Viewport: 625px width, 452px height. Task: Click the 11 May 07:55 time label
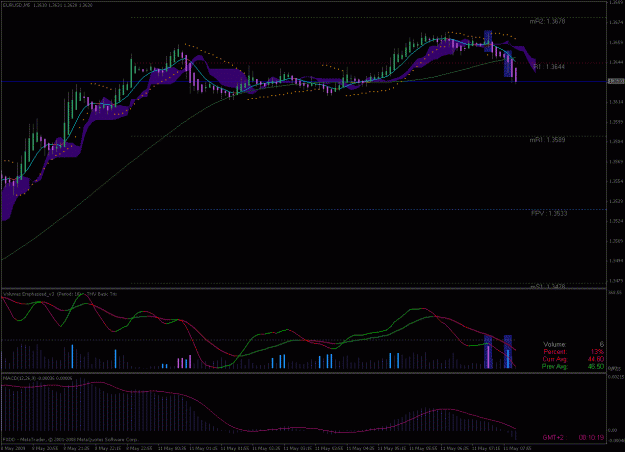pos(517,448)
